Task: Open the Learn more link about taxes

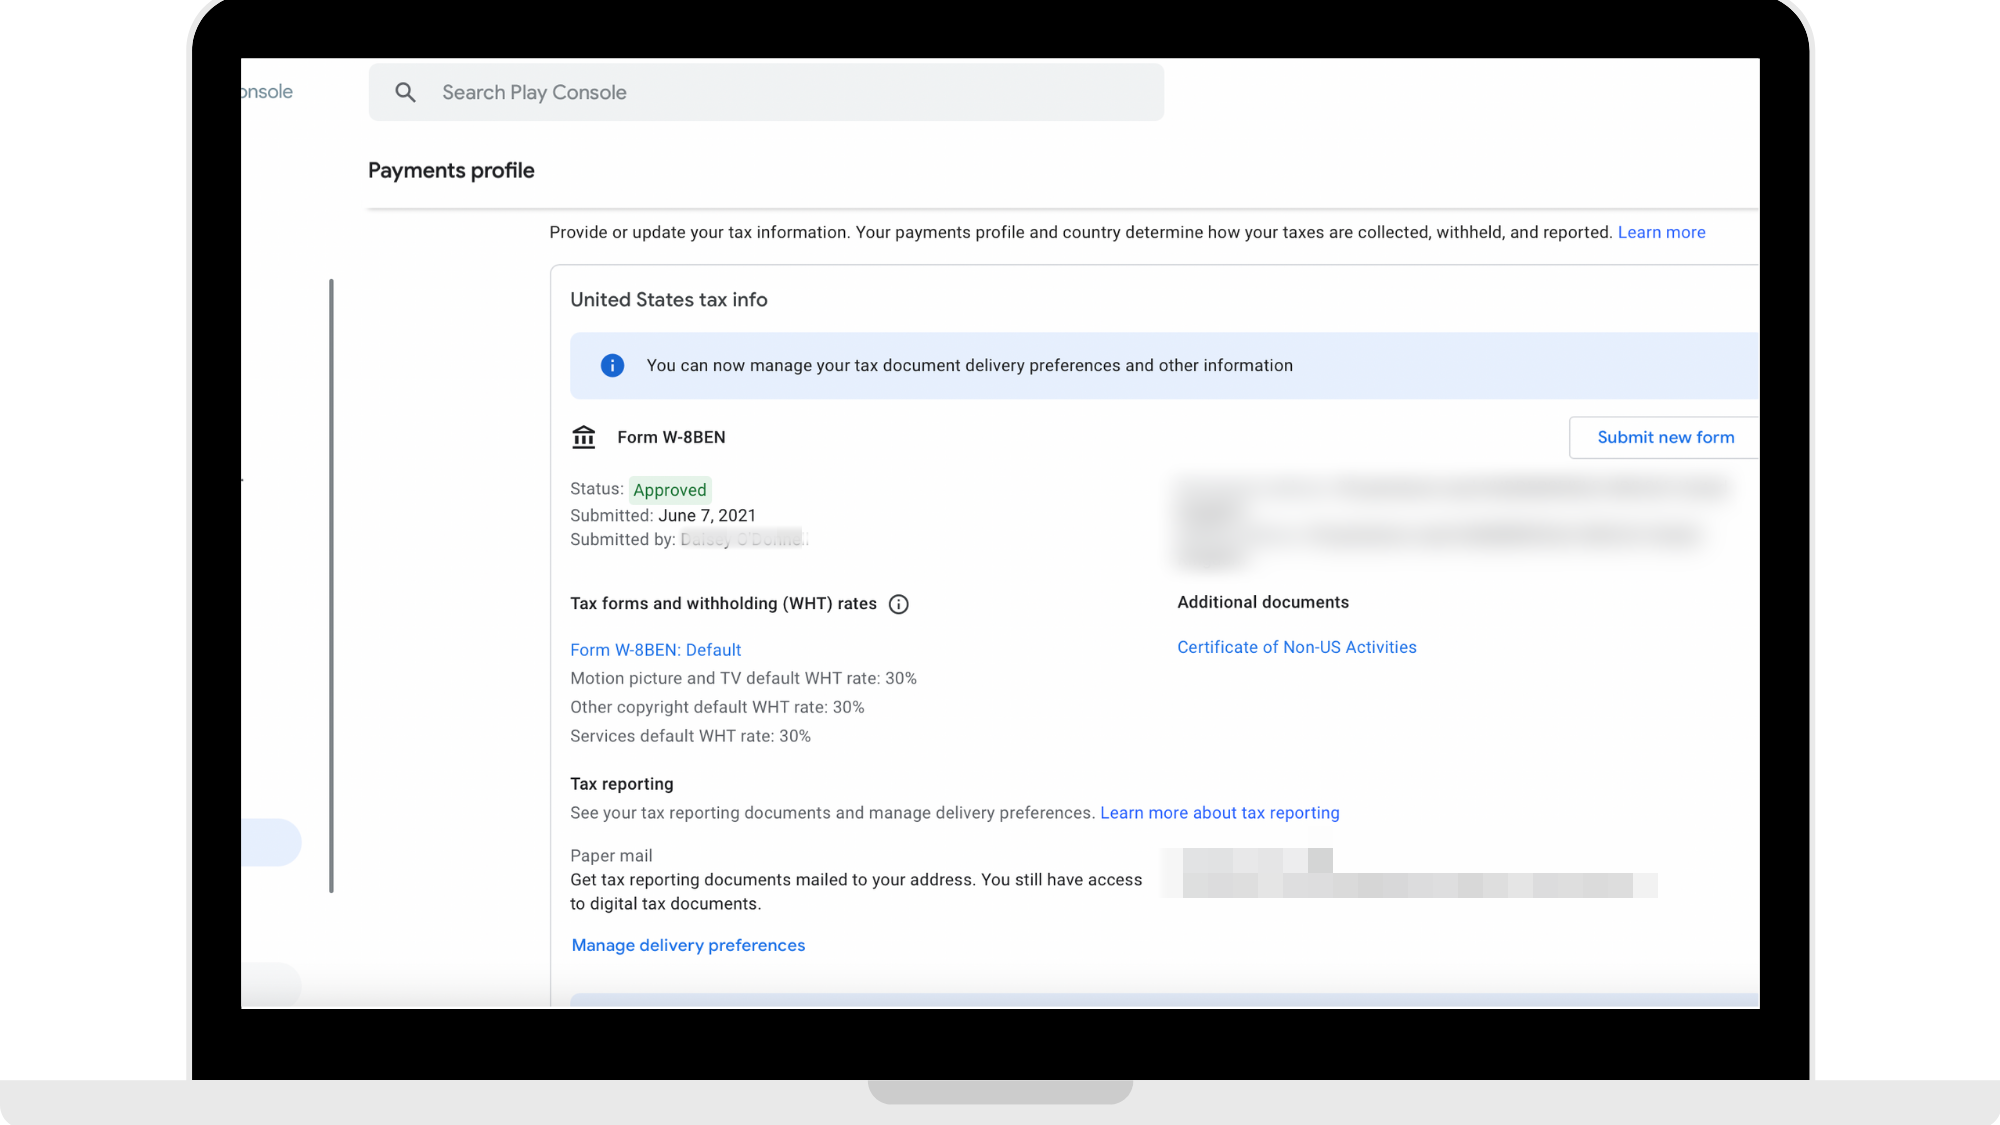Action: [x=1661, y=232]
